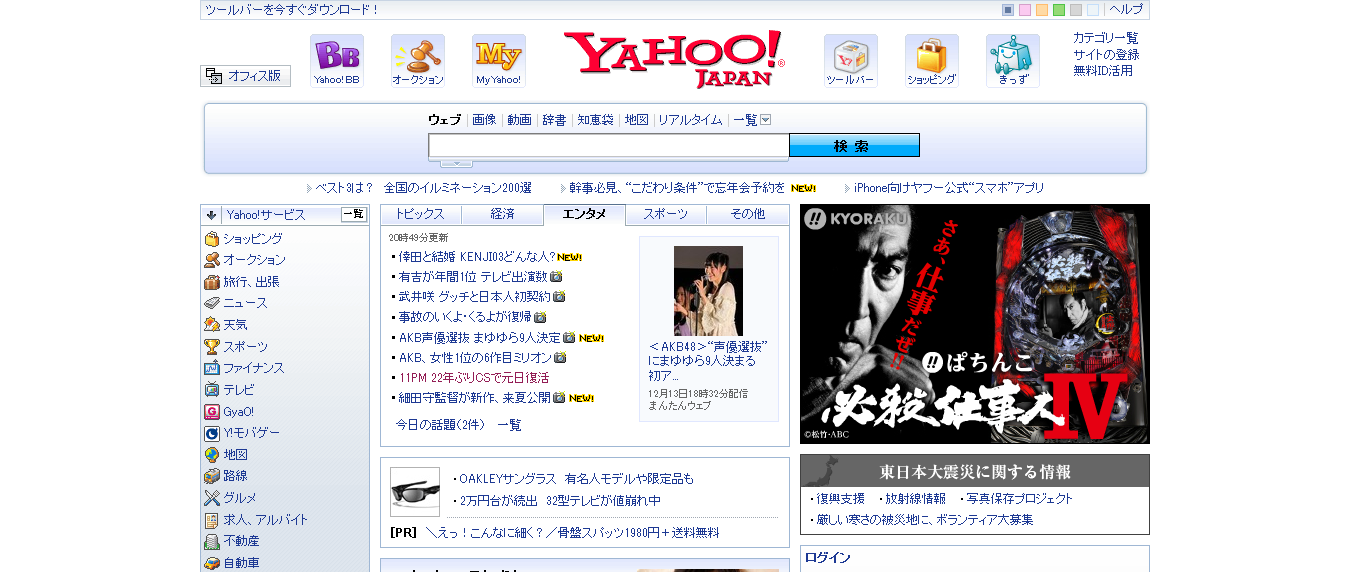Choose the pale blue theme color swatch
The width and height of the screenshot is (1349, 572).
click(1093, 10)
